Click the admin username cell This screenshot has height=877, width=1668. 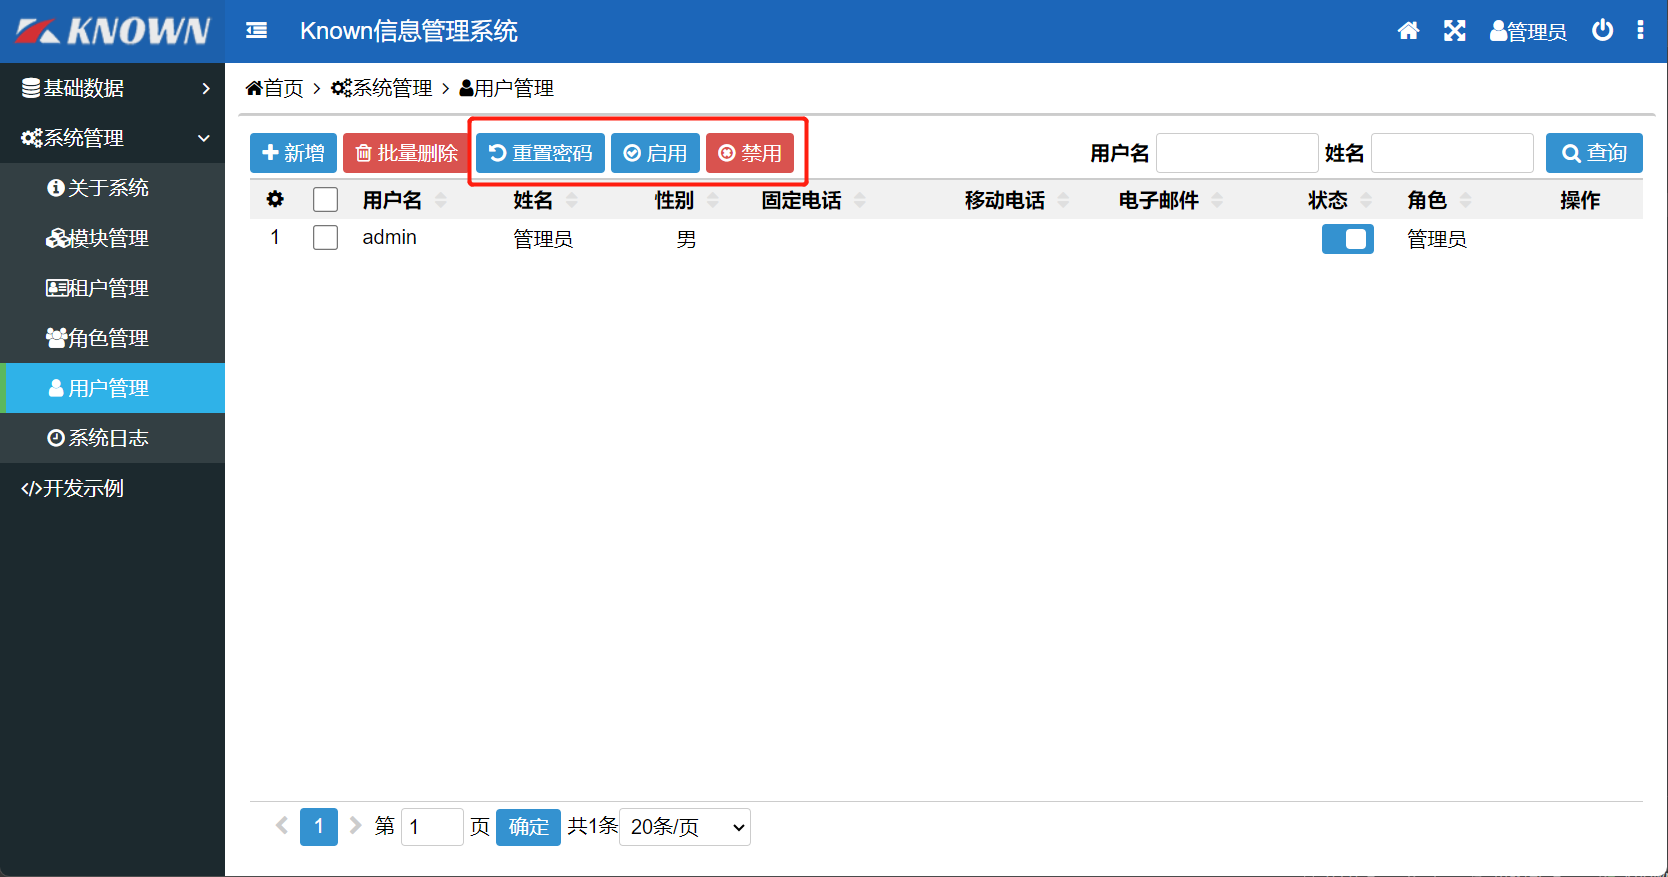pos(389,238)
